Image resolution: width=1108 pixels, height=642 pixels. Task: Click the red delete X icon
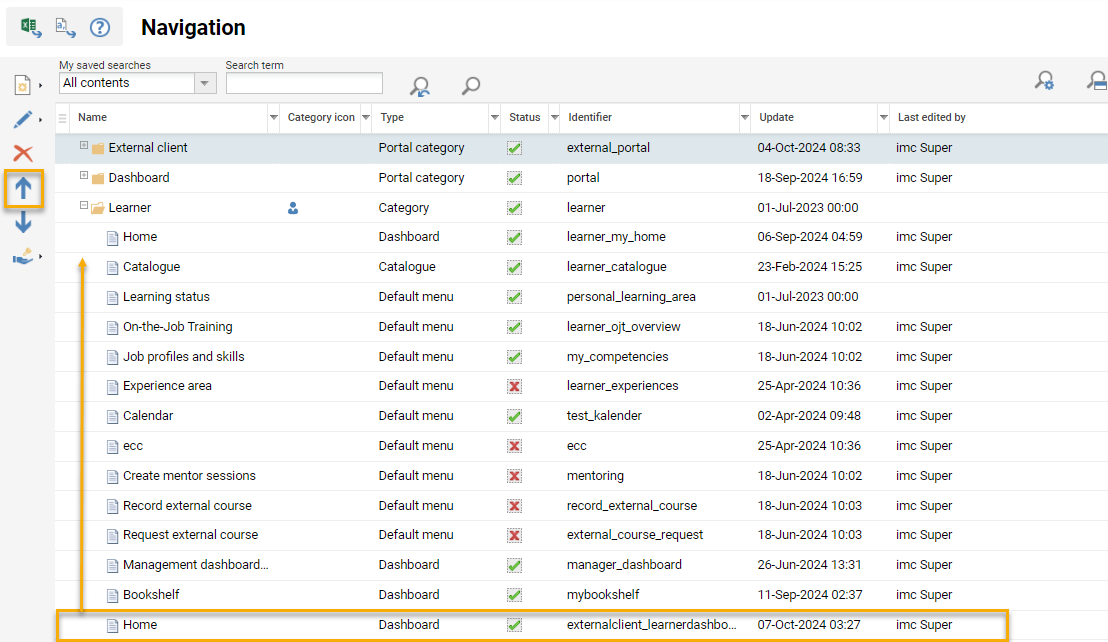23,153
